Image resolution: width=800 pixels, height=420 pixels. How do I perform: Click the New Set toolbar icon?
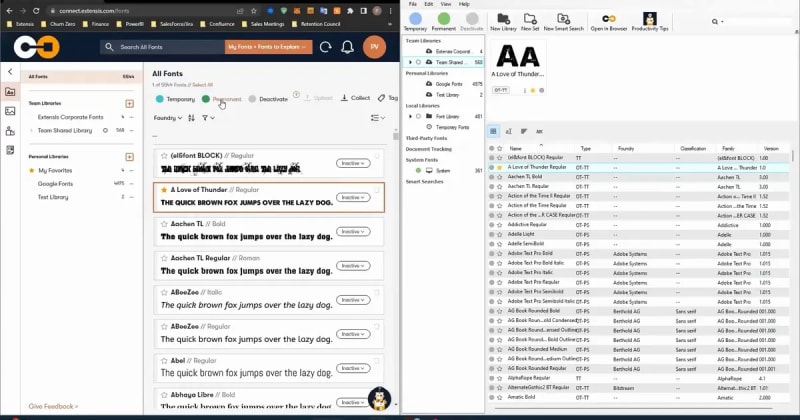pyautogui.click(x=530, y=22)
